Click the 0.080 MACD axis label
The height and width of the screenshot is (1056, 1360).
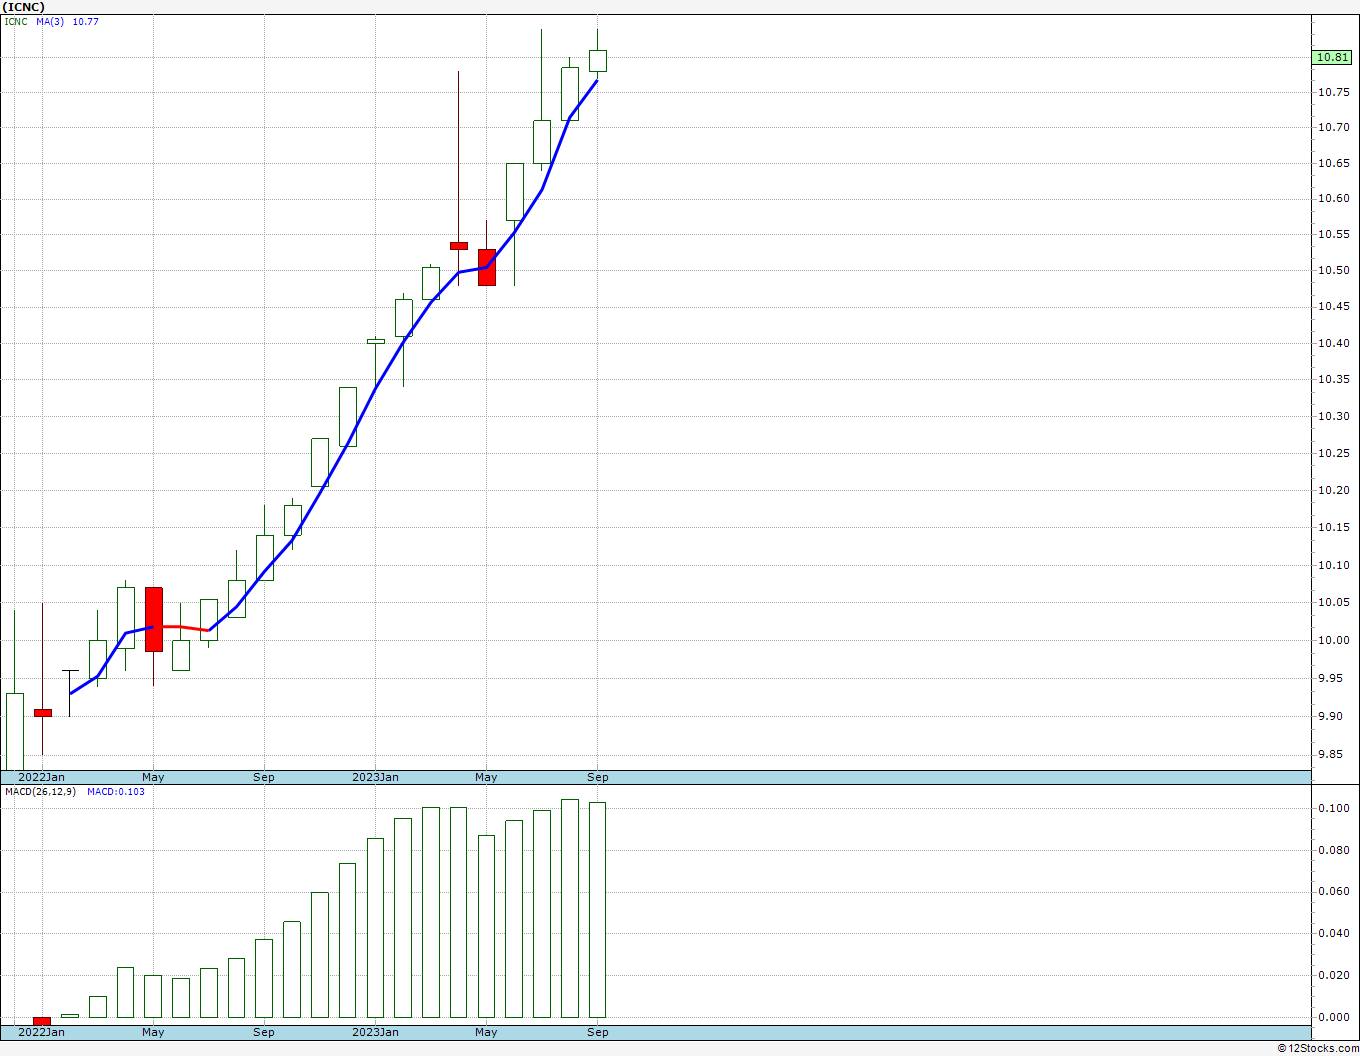coord(1332,850)
